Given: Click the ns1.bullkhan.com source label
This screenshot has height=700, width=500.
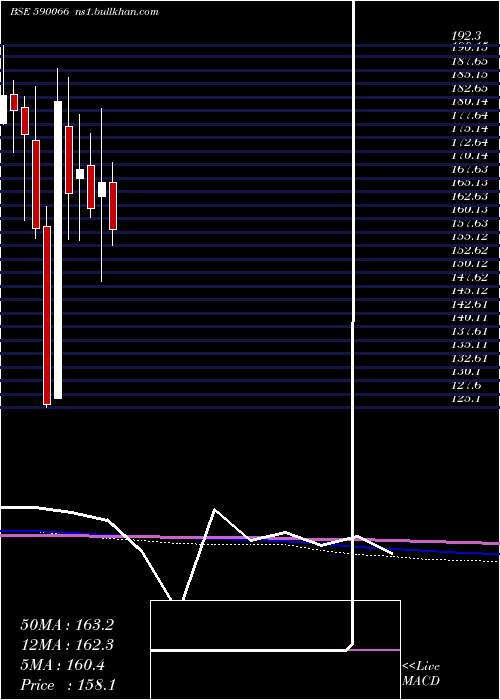Looking at the screenshot, I should coord(117,12).
